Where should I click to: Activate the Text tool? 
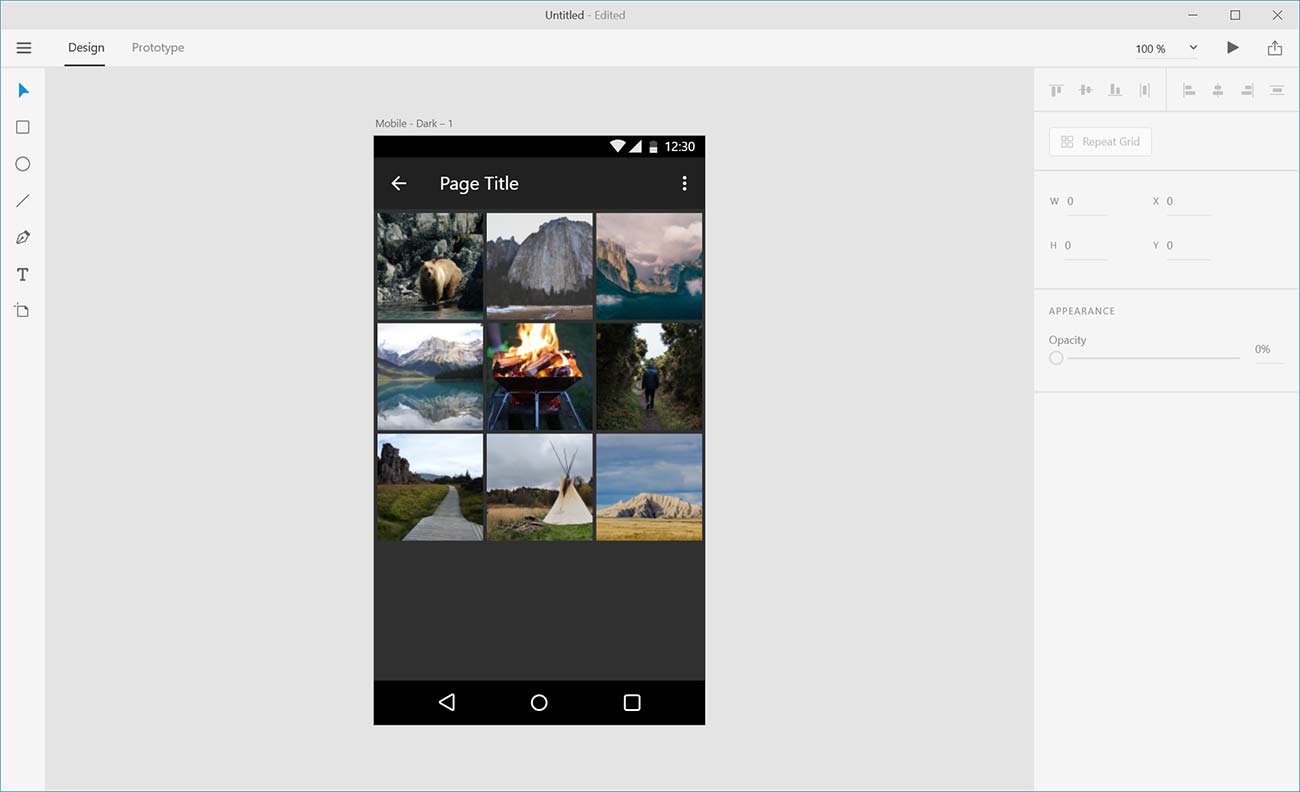coord(23,274)
